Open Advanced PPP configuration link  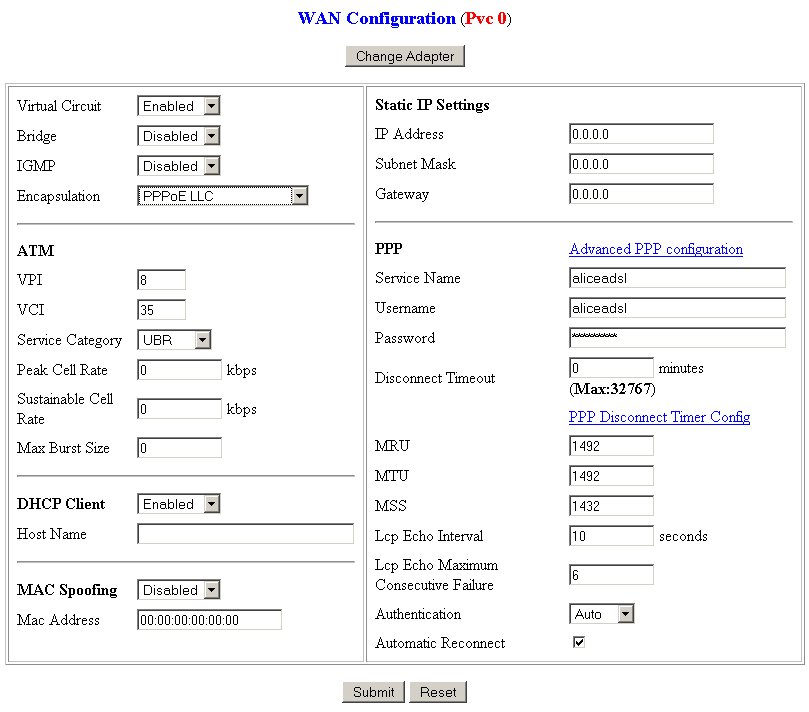point(656,249)
